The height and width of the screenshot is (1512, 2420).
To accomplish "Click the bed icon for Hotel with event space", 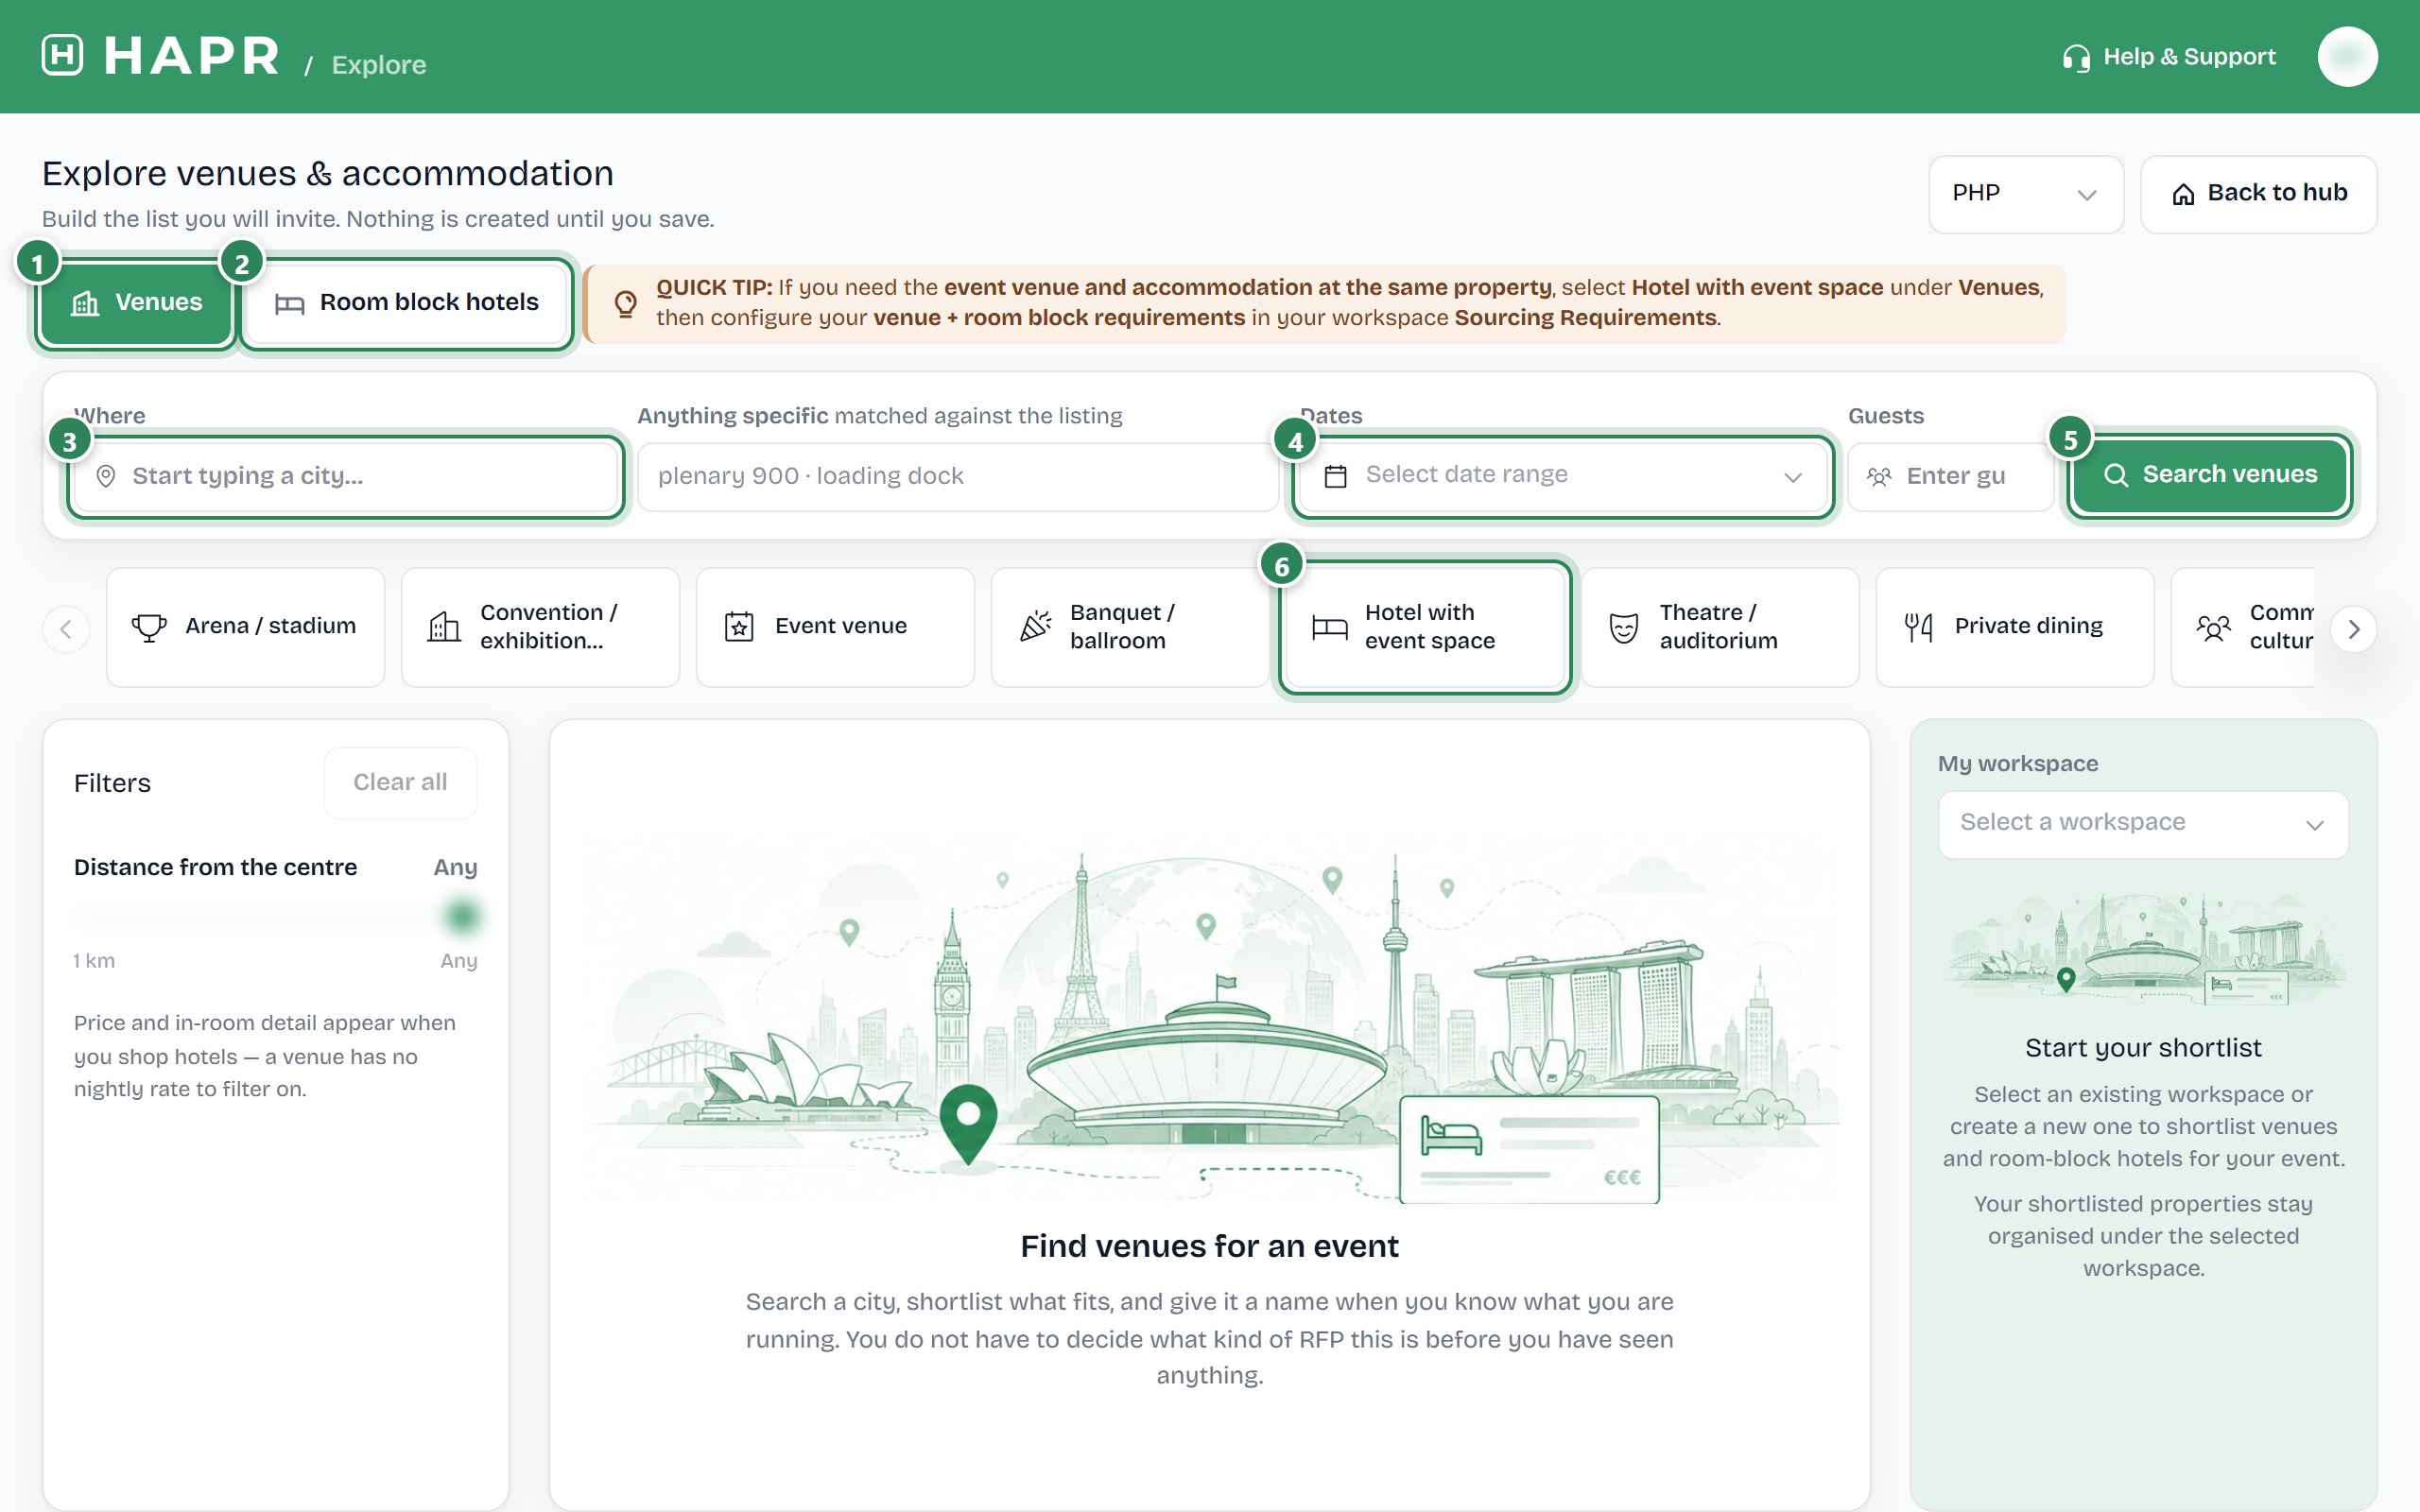I will coord(1329,627).
